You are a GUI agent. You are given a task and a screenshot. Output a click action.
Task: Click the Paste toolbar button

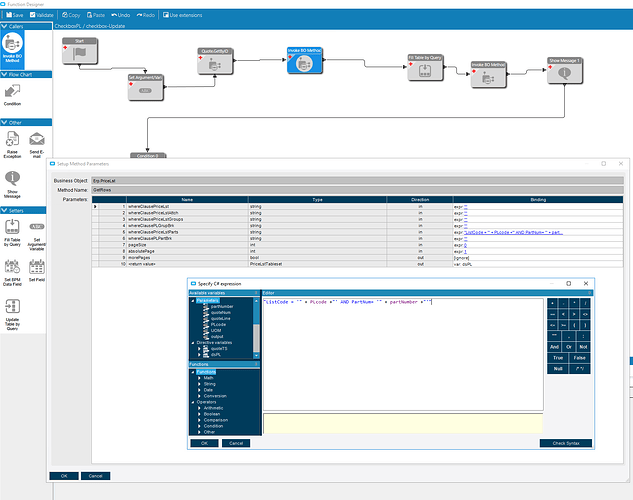tap(96, 15)
